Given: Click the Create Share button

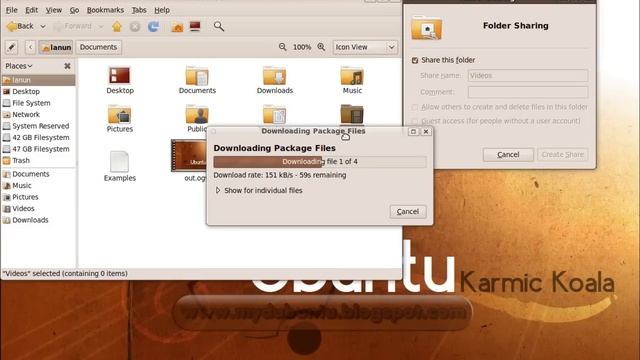Looking at the screenshot, I should (562, 155).
